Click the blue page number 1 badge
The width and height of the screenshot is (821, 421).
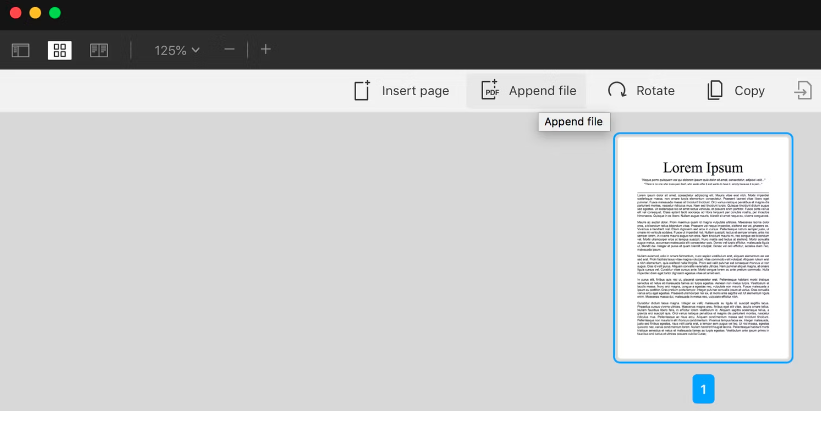tap(703, 389)
